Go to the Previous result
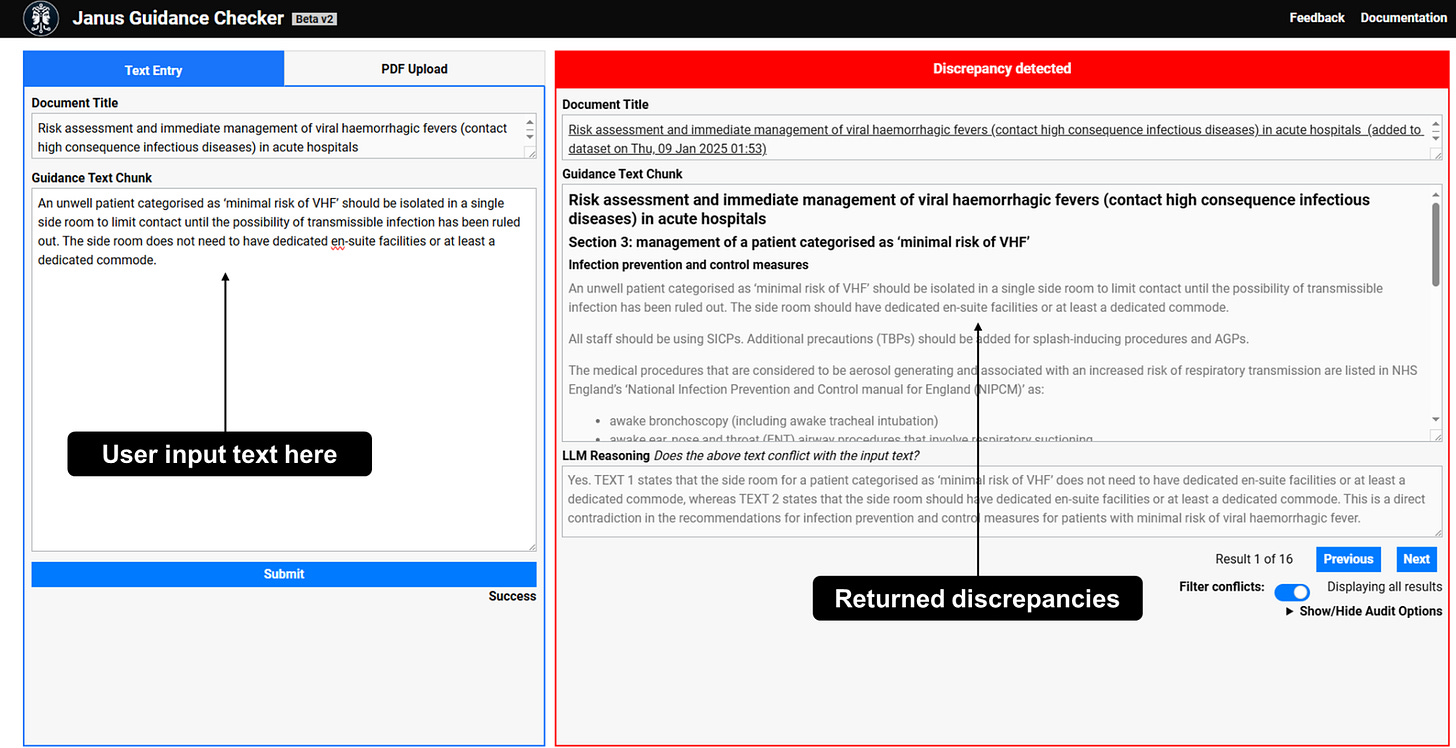 [x=1348, y=559]
